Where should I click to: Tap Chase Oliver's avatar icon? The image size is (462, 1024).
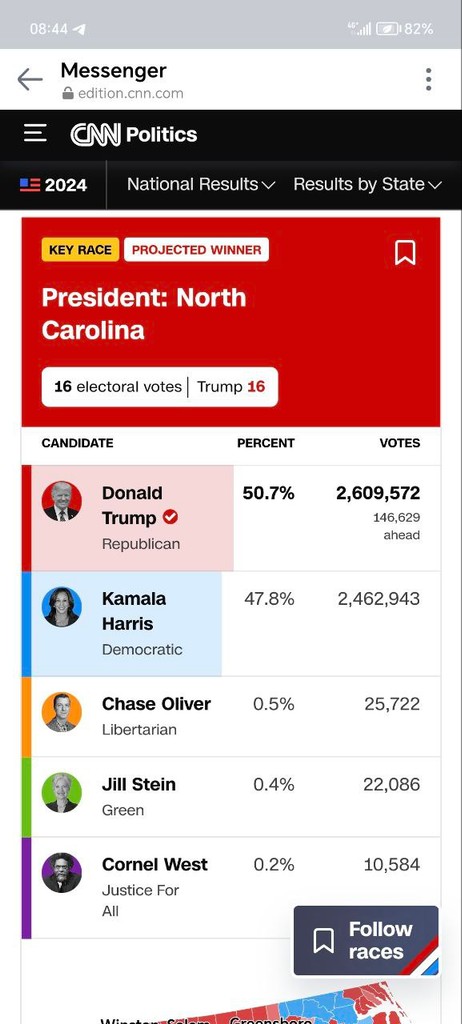[x=62, y=712]
